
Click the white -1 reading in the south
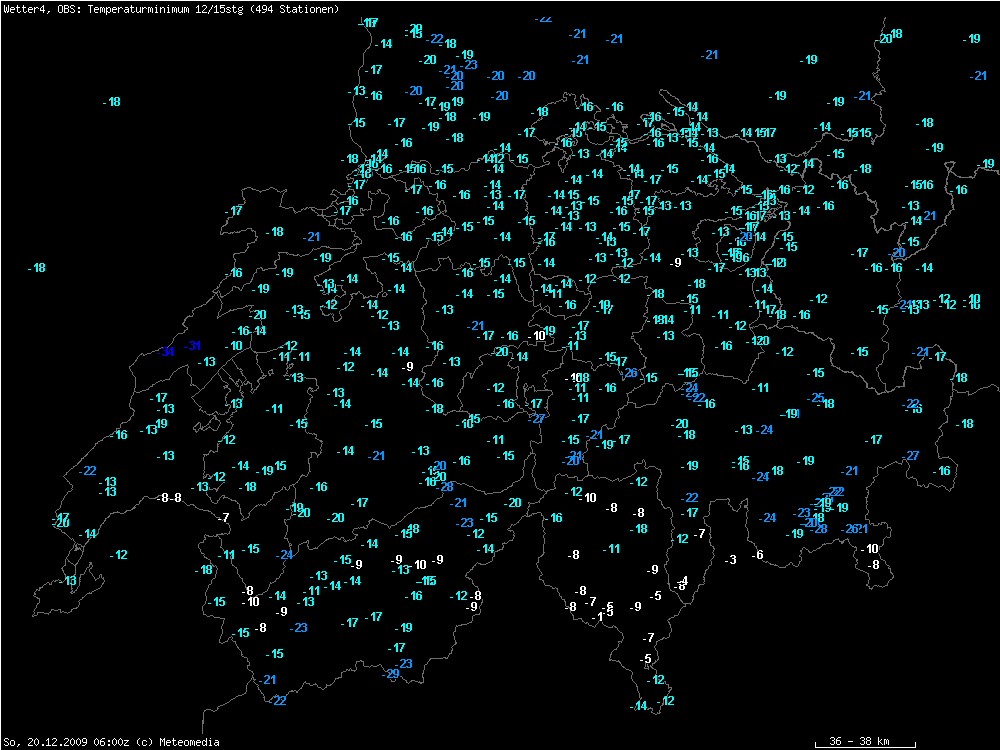tap(597, 615)
